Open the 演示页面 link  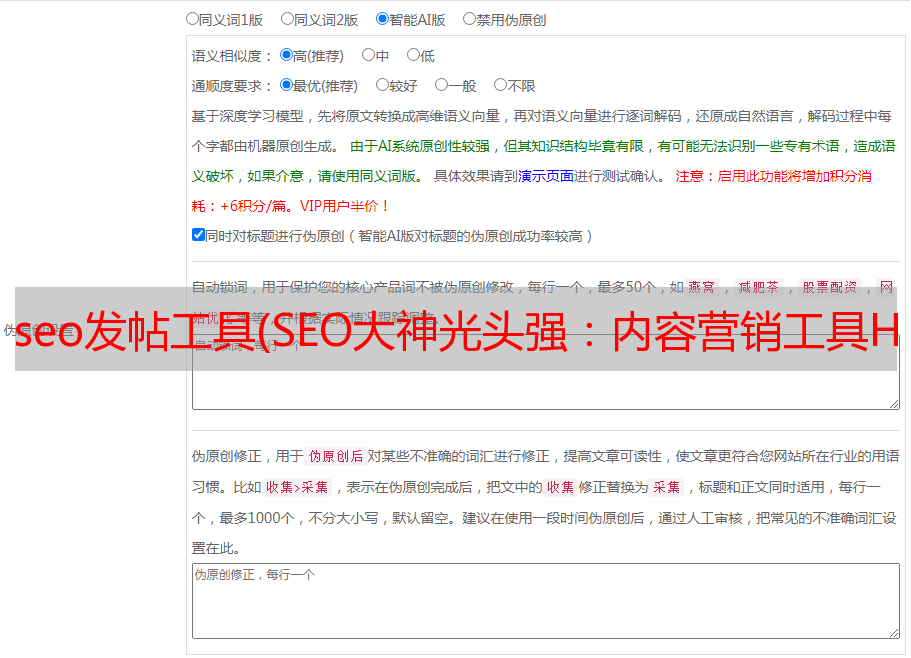[546, 176]
